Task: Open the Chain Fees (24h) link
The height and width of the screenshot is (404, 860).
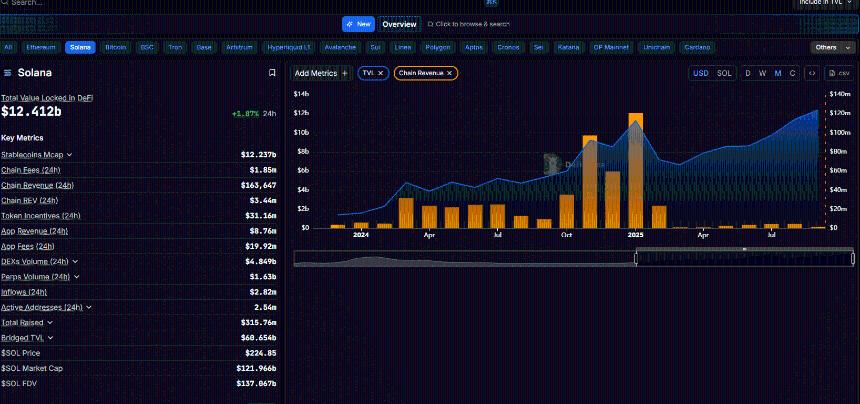Action: (x=30, y=170)
